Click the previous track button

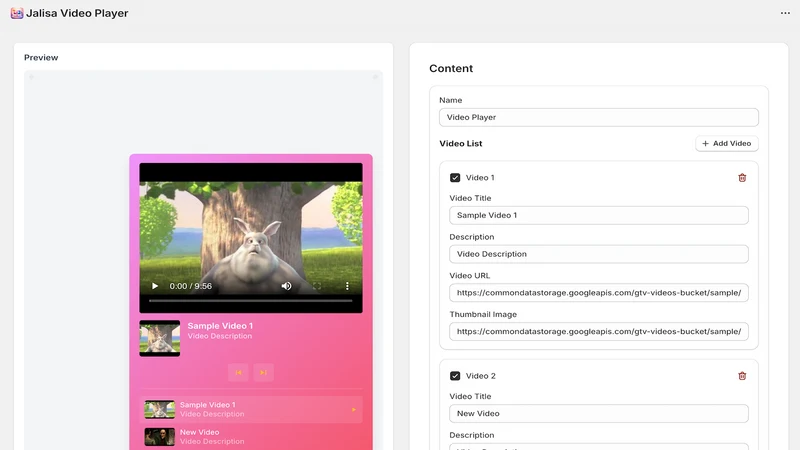pos(238,372)
